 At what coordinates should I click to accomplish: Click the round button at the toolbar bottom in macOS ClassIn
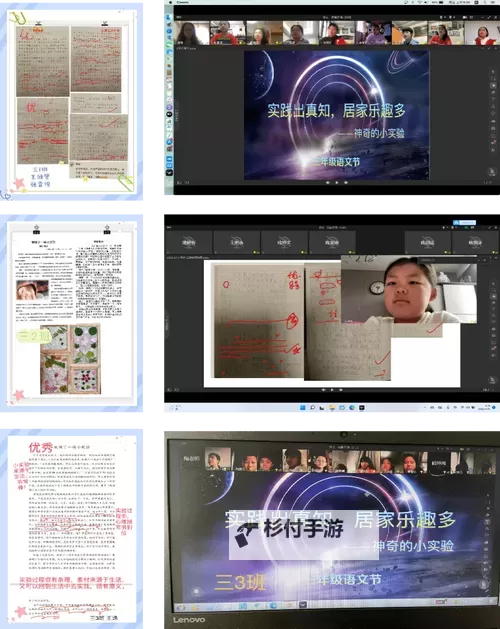492,172
